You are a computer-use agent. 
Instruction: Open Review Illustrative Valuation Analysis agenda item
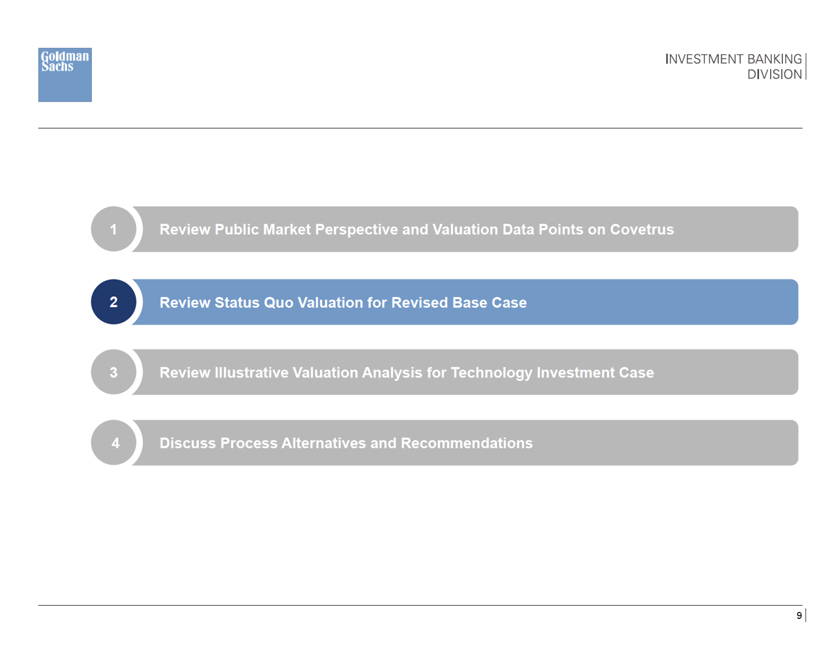click(x=406, y=372)
